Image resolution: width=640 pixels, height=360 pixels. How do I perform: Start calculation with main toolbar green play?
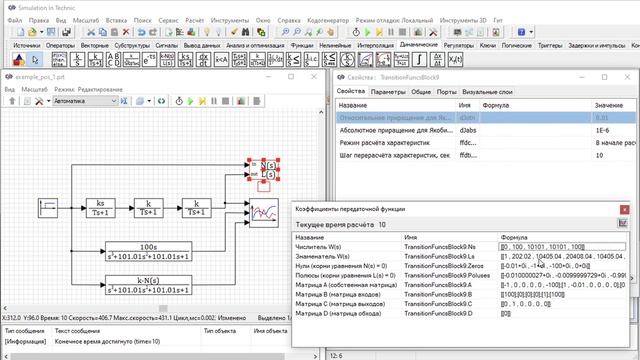(x=367, y=32)
